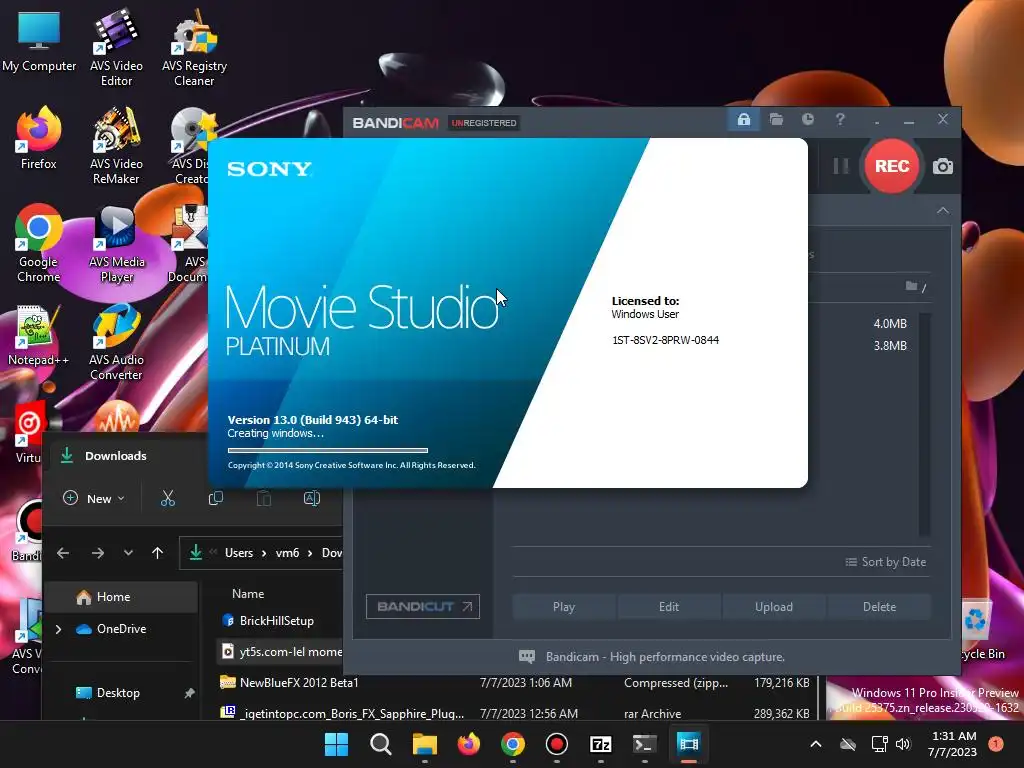
Task: Click Bandicam Edit button
Action: click(669, 607)
